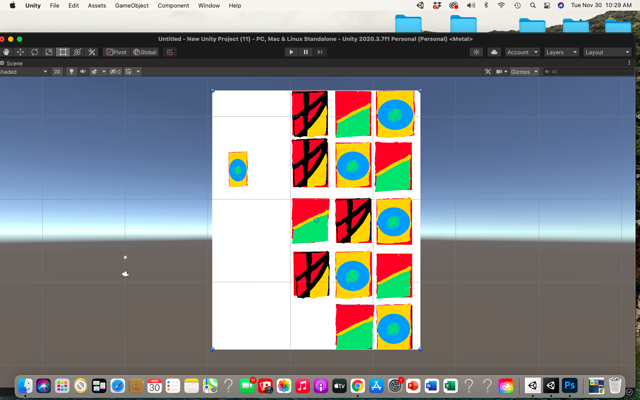Viewport: 640px width, 400px height.
Task: Open the Account dropdown
Action: tap(522, 52)
